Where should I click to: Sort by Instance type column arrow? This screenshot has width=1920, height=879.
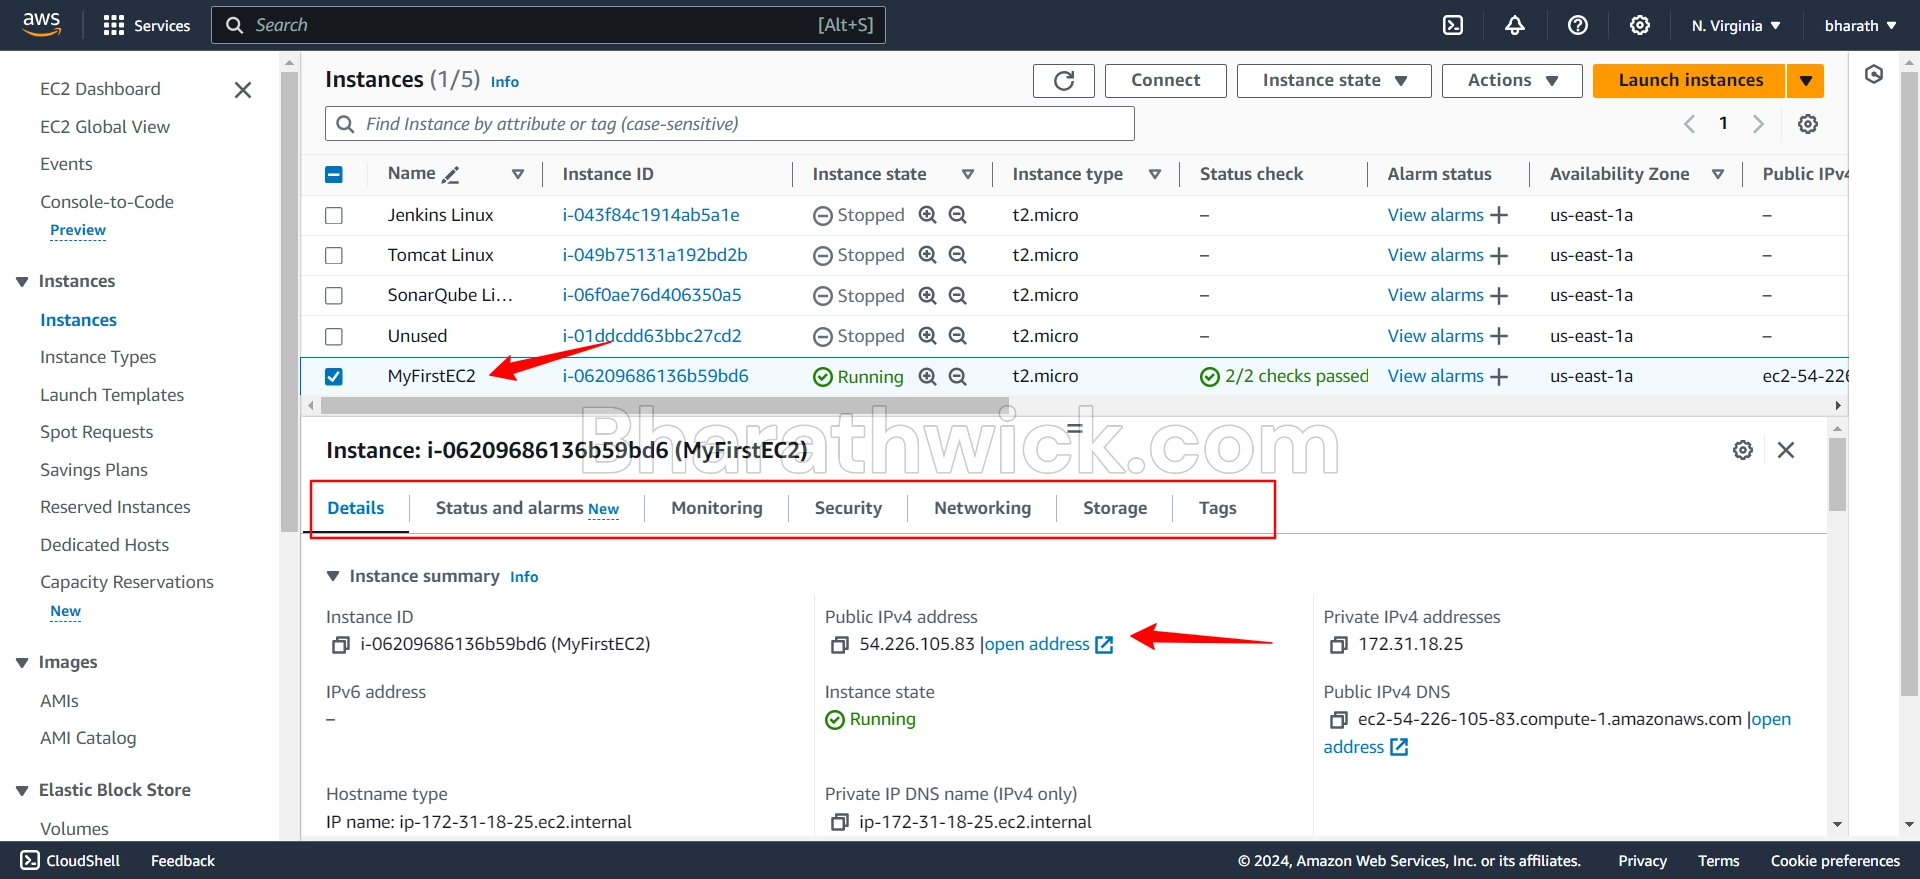click(x=1155, y=174)
